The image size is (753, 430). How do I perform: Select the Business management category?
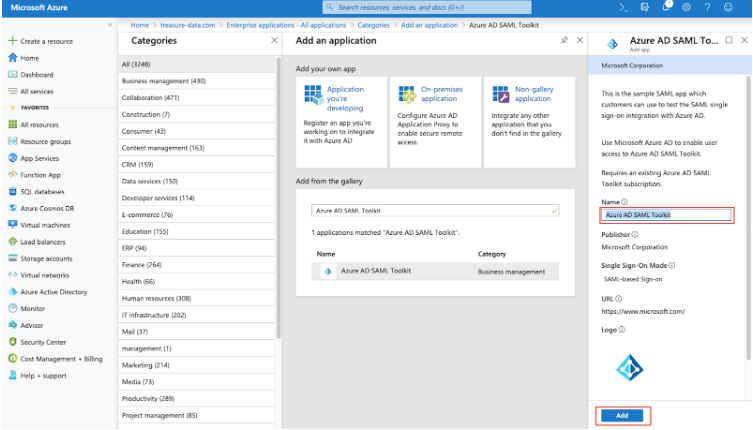tap(163, 81)
